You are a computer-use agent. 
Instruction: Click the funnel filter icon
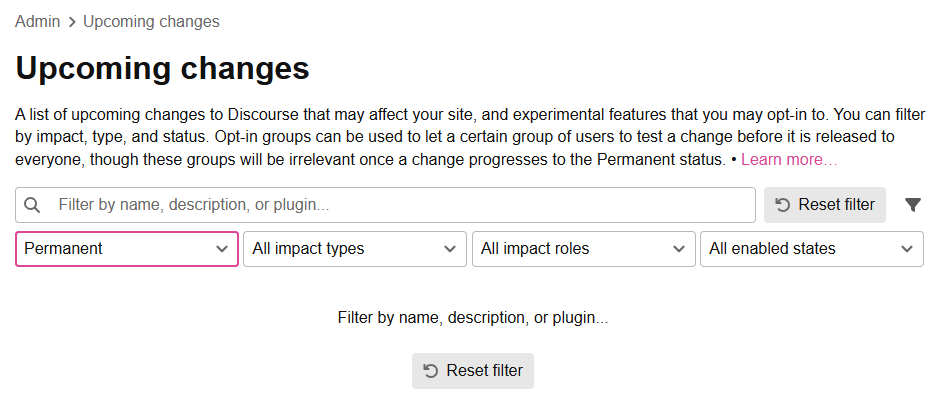912,205
